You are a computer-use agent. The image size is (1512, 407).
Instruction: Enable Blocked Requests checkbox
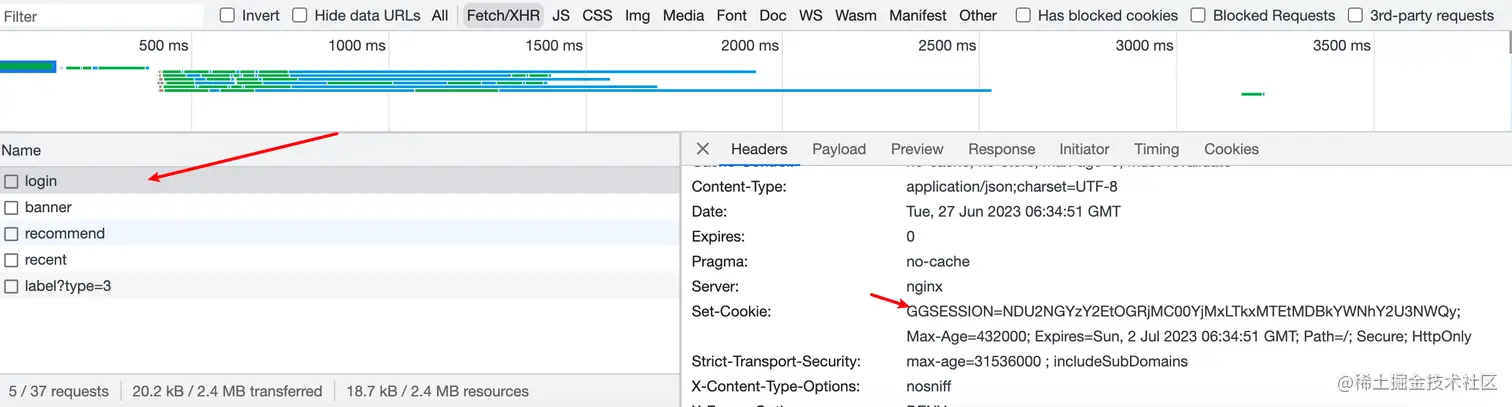[x=1198, y=15]
